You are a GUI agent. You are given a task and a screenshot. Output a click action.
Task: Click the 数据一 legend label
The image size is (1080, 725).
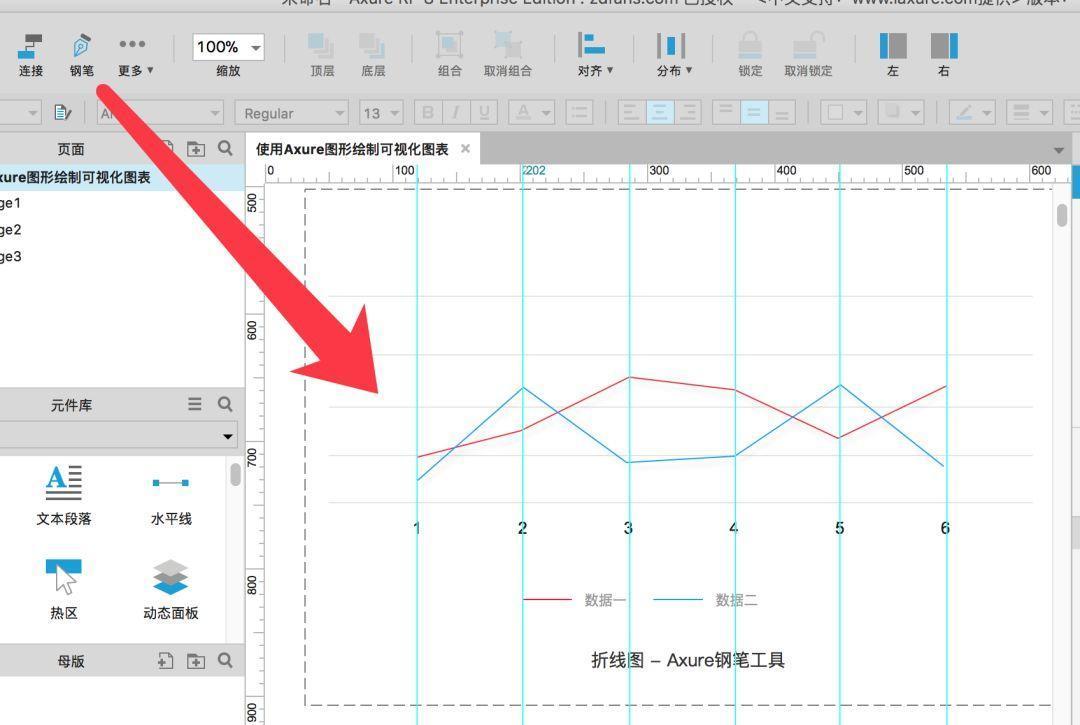(x=605, y=600)
